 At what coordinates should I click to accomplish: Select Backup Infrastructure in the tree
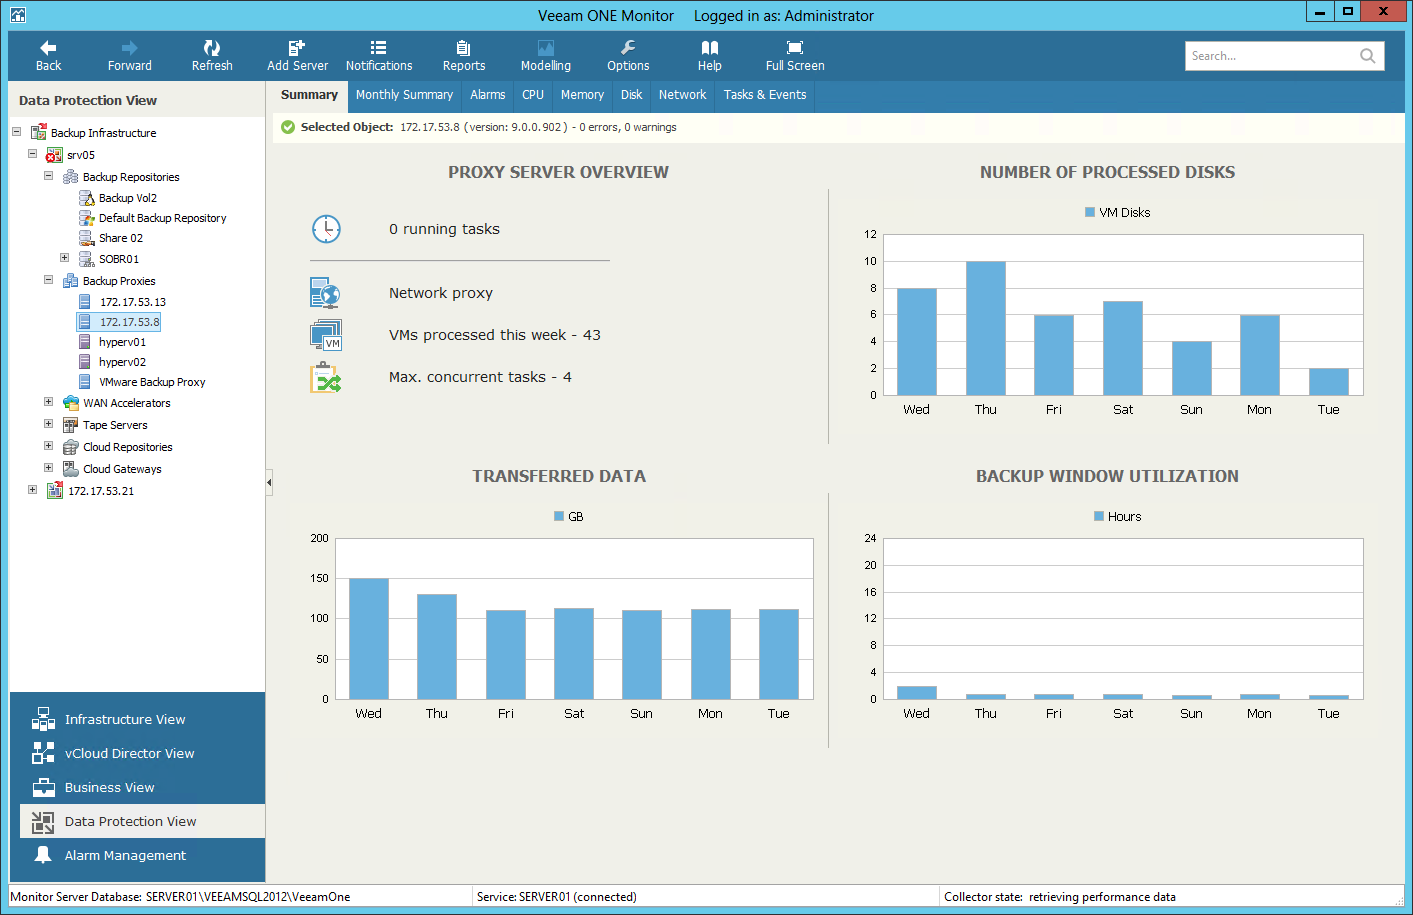coord(103,133)
